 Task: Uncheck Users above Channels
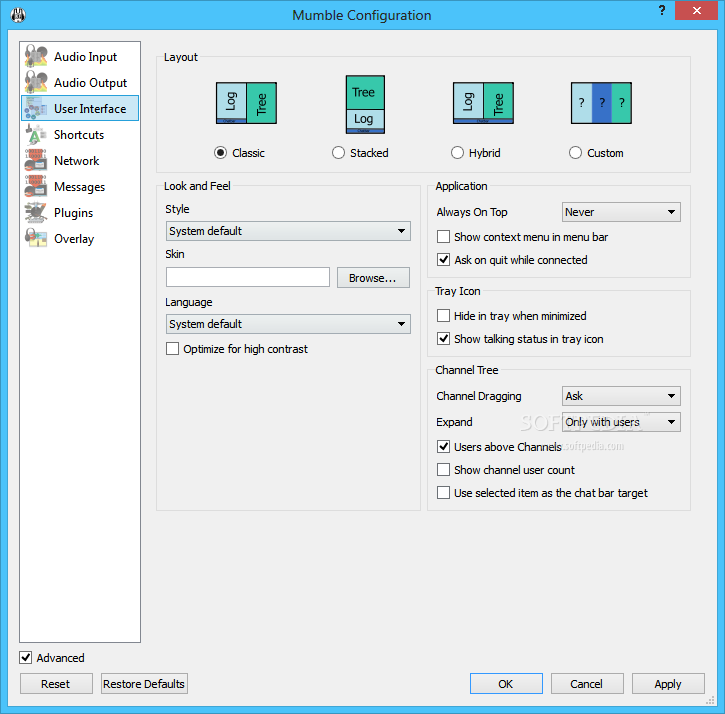[443, 447]
